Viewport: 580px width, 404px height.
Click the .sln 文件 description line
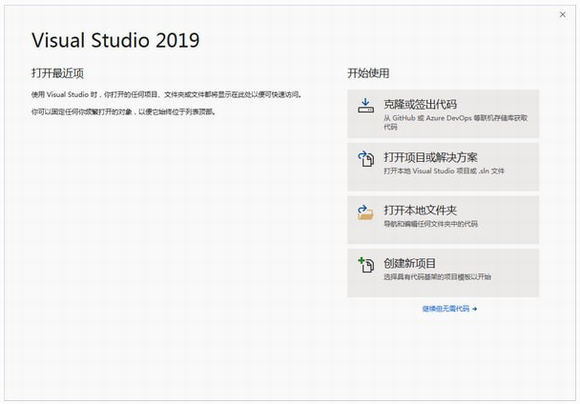(444, 171)
